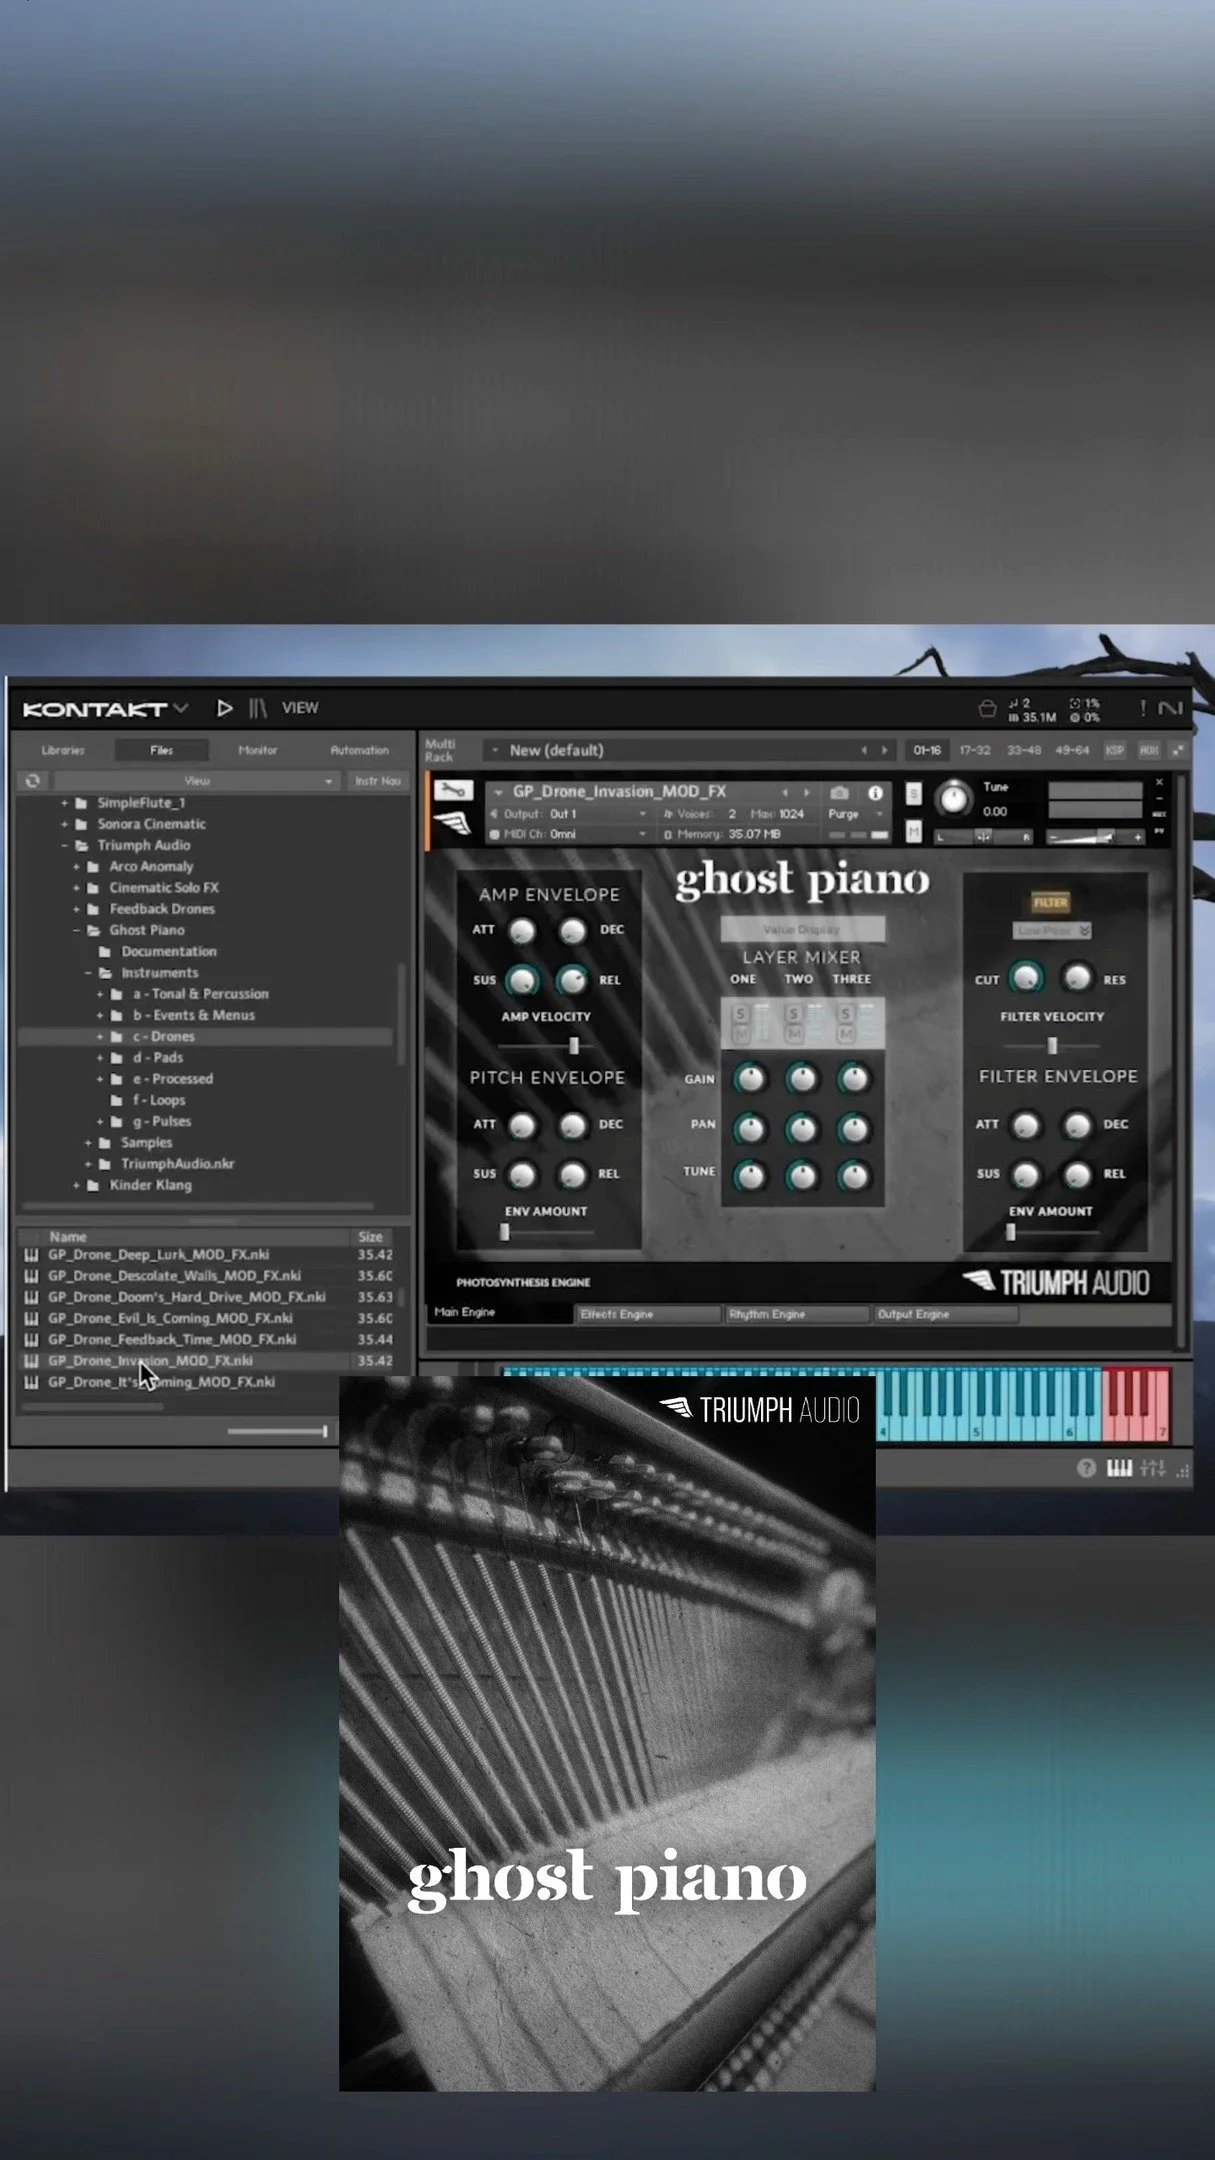Screen dimensions: 1215x2160
Task: Click the exclamation warning icon
Action: coord(1142,708)
